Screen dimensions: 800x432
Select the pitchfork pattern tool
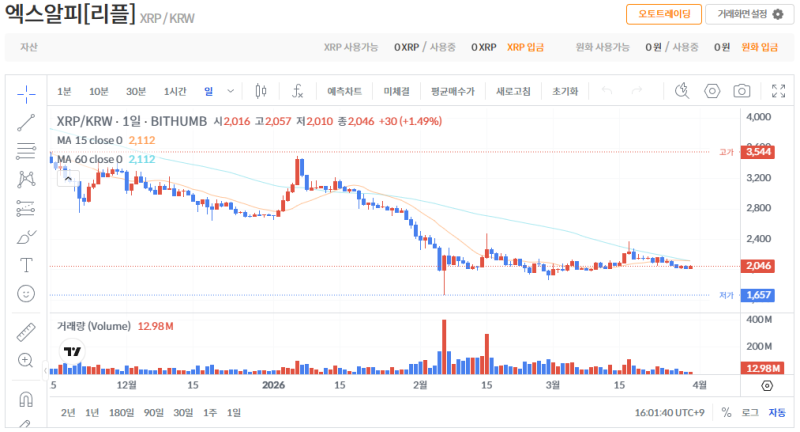(x=26, y=180)
